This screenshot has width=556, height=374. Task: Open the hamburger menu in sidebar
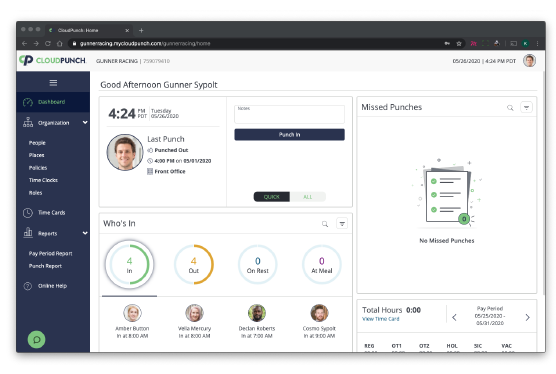(x=53, y=83)
